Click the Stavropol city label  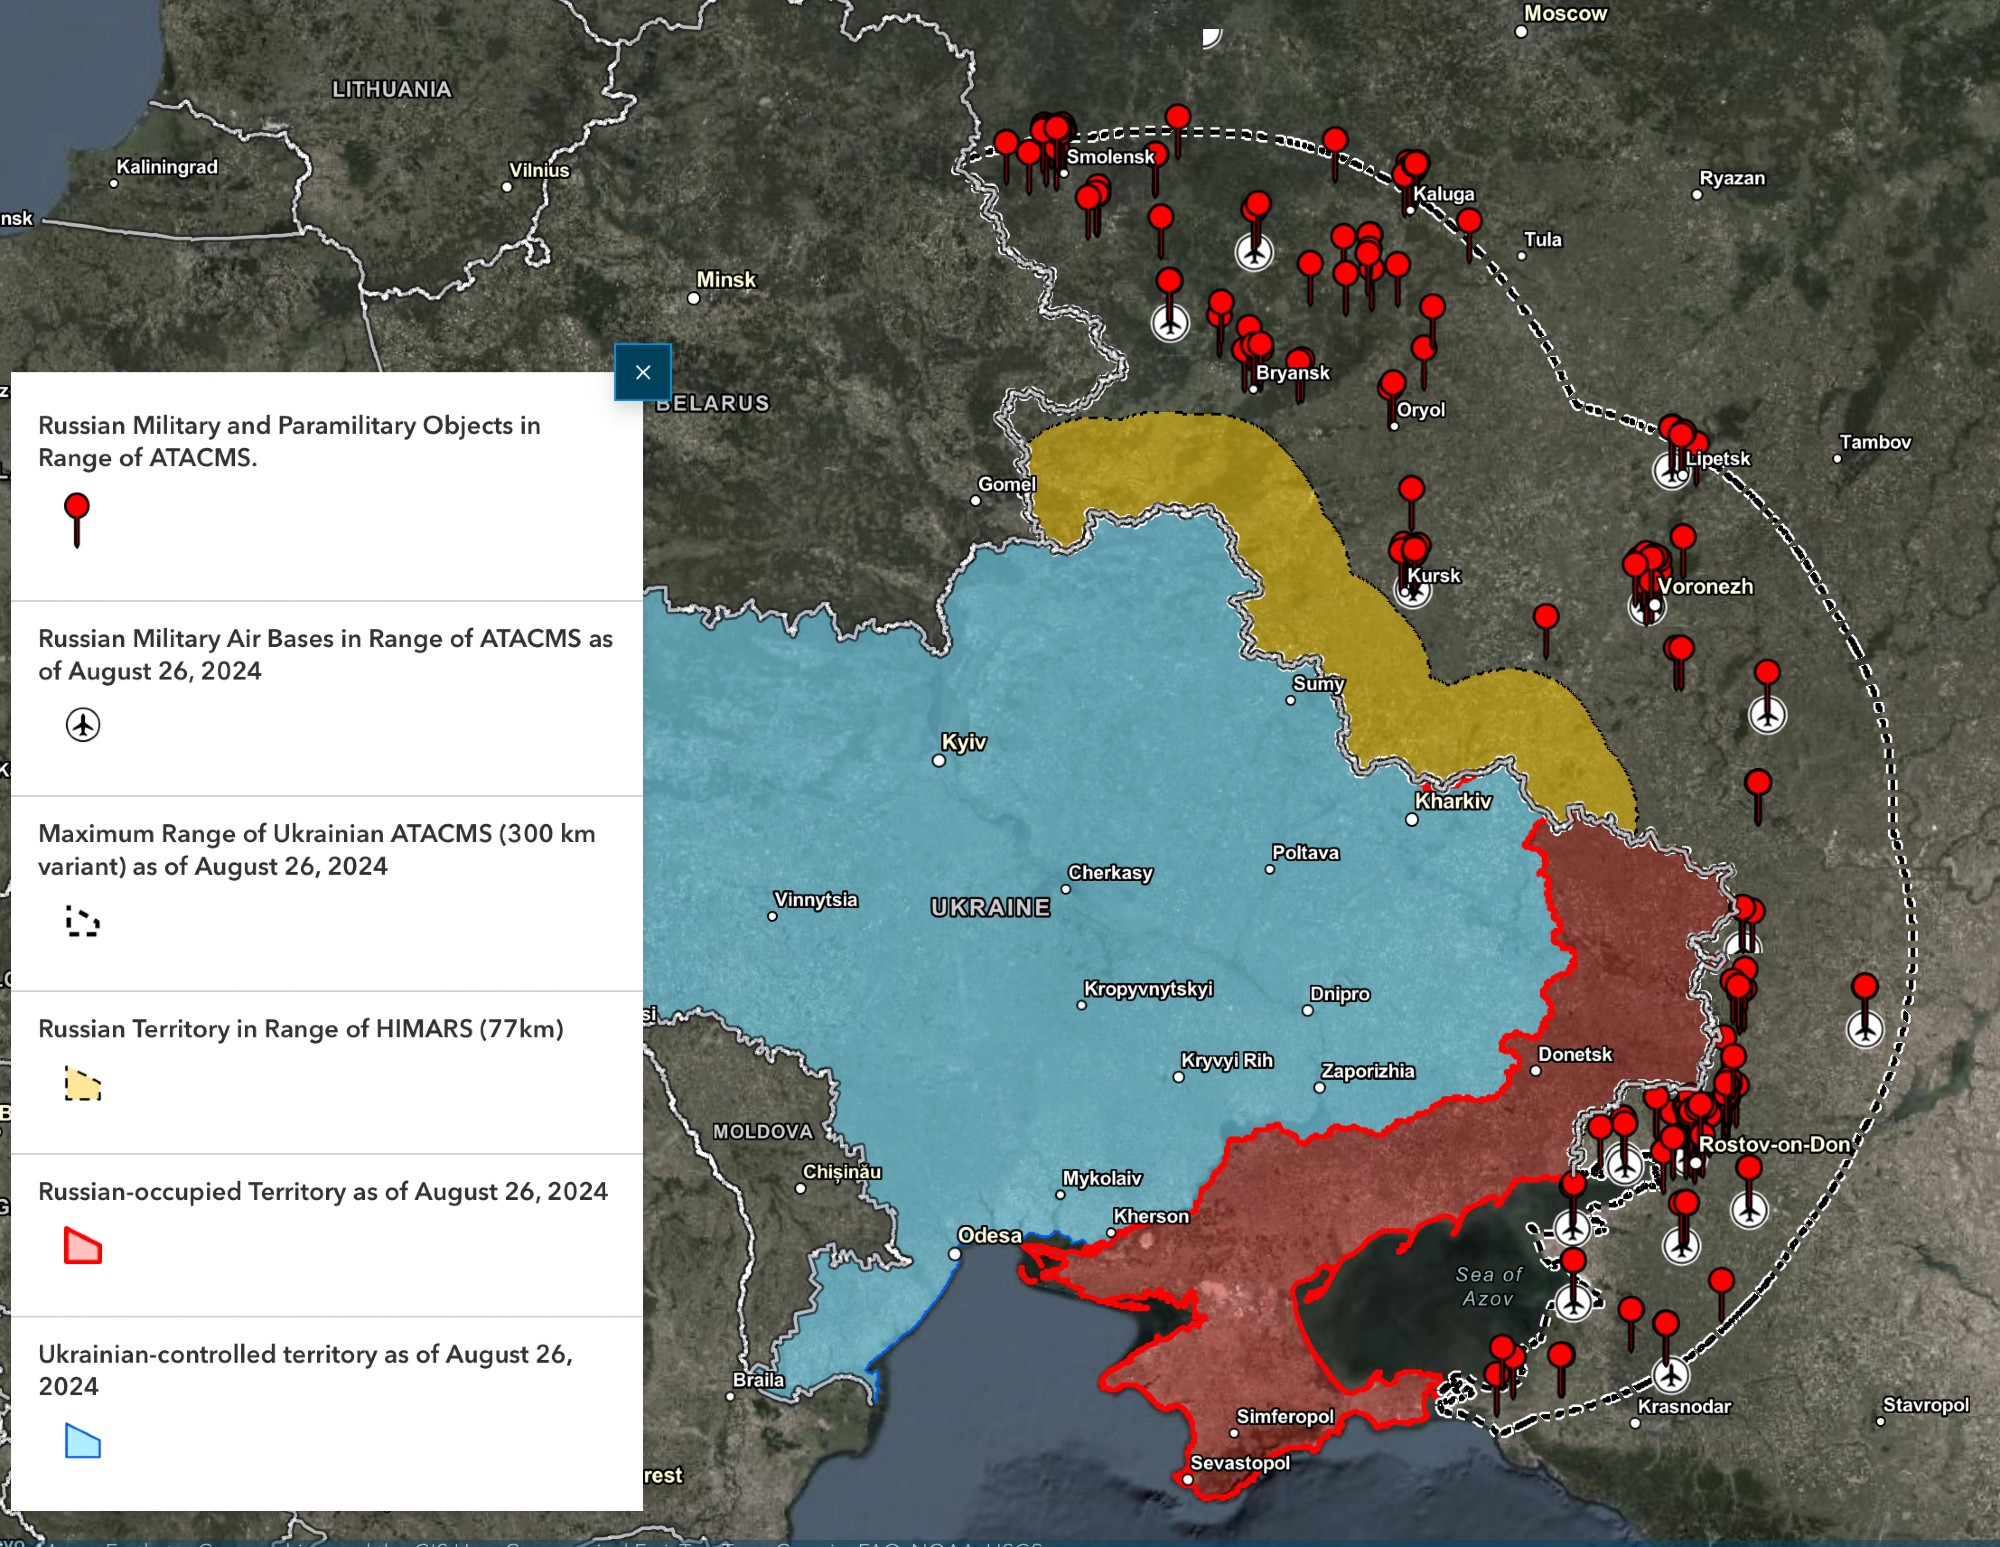(x=1926, y=1405)
